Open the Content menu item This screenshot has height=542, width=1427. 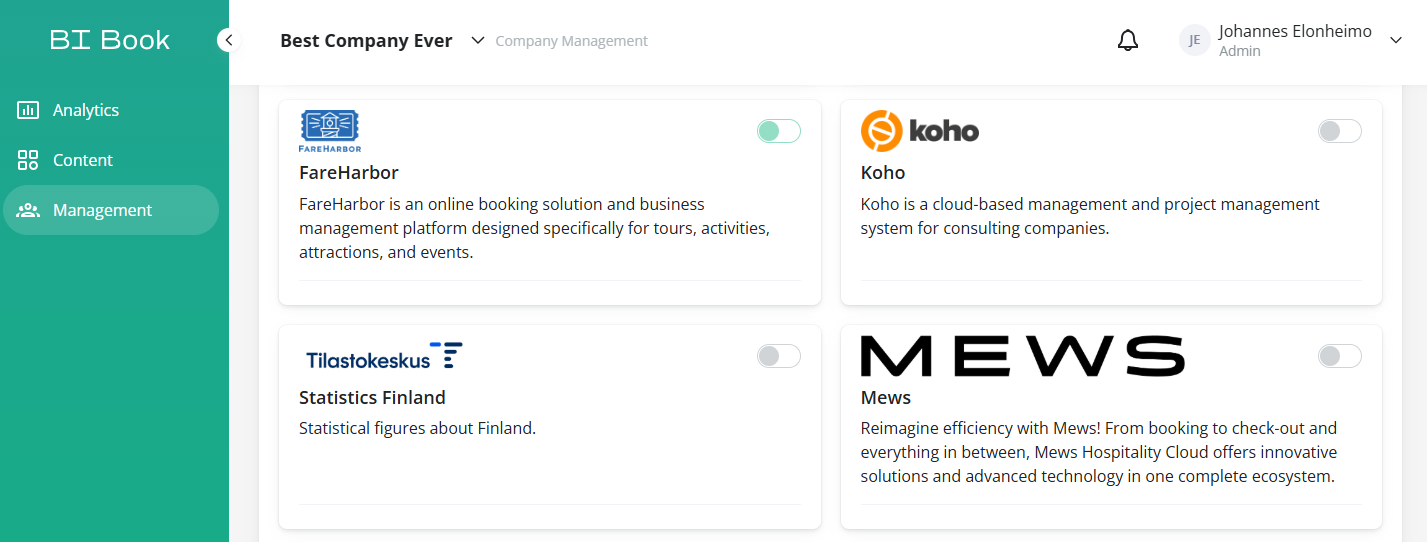(x=110, y=160)
